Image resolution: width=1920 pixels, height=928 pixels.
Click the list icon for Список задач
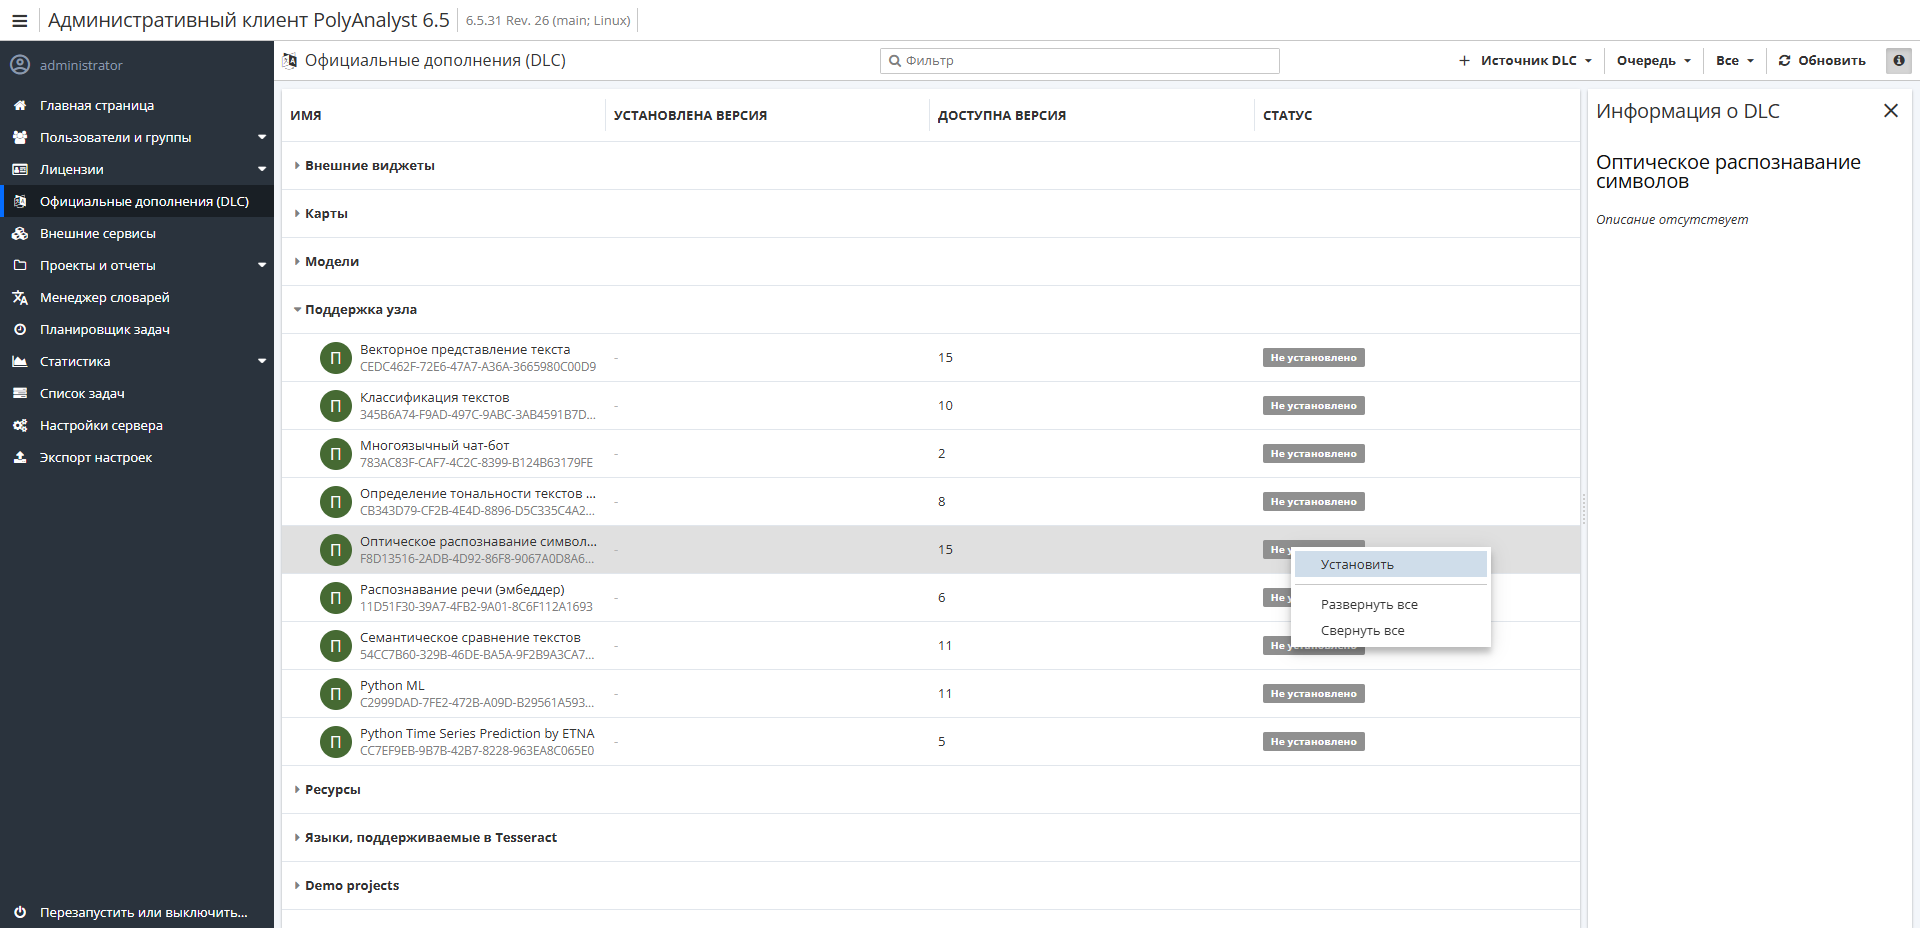(20, 393)
